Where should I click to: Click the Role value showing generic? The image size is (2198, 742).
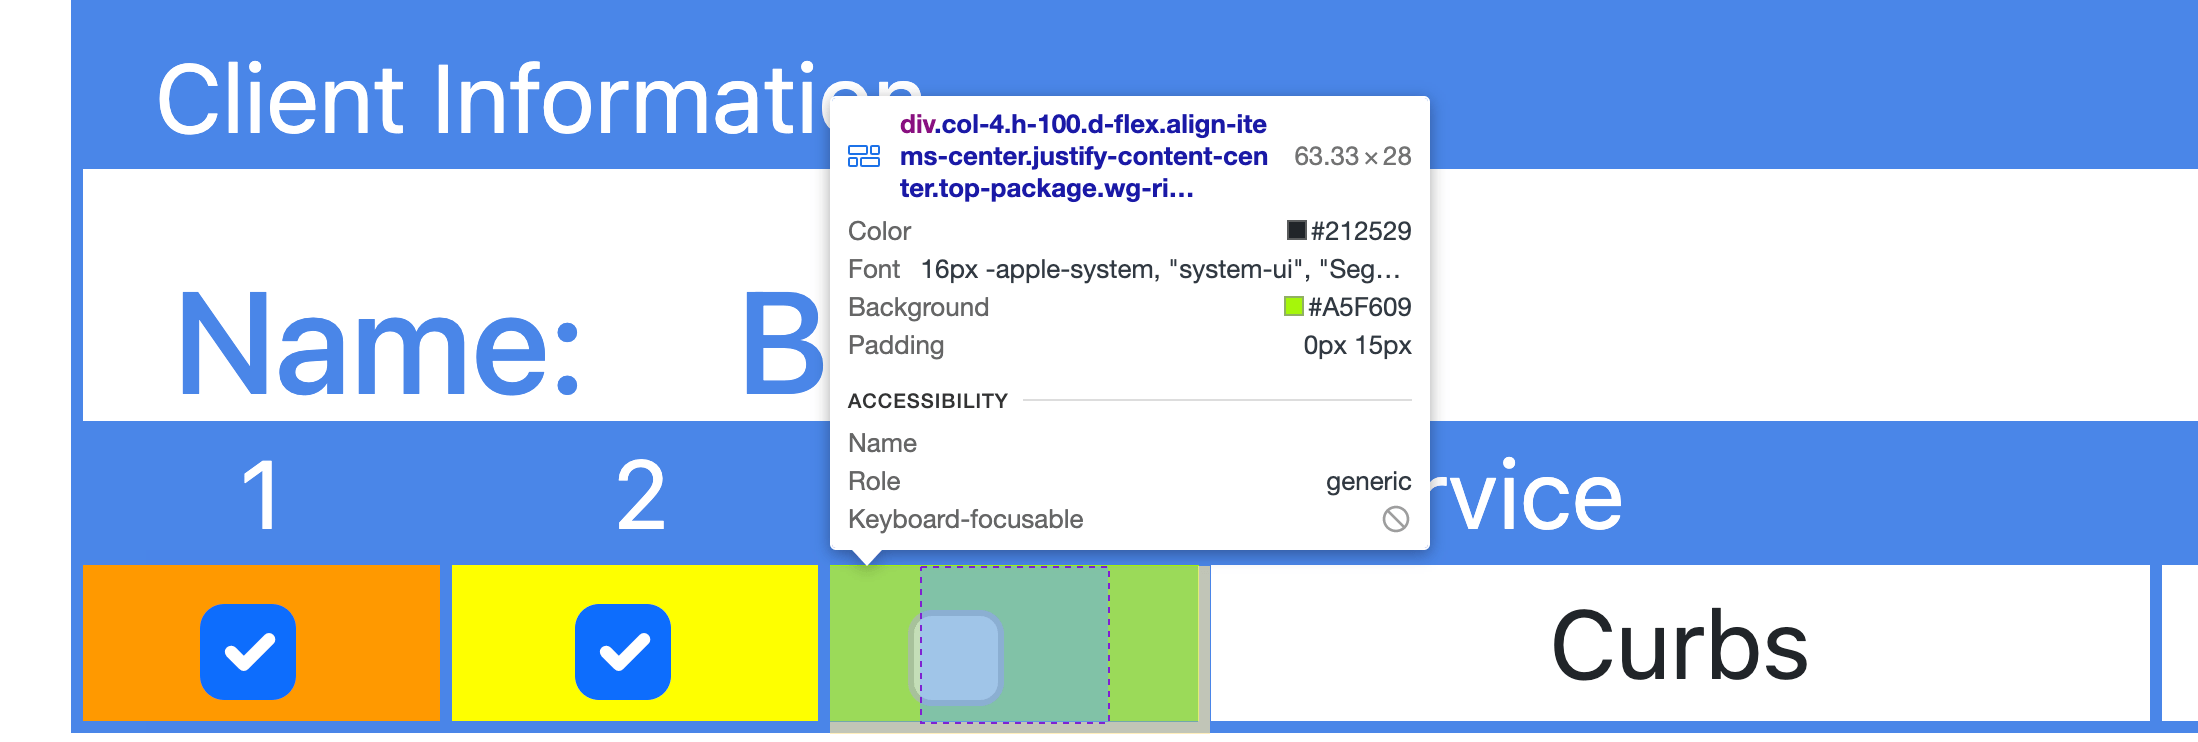click(1369, 481)
